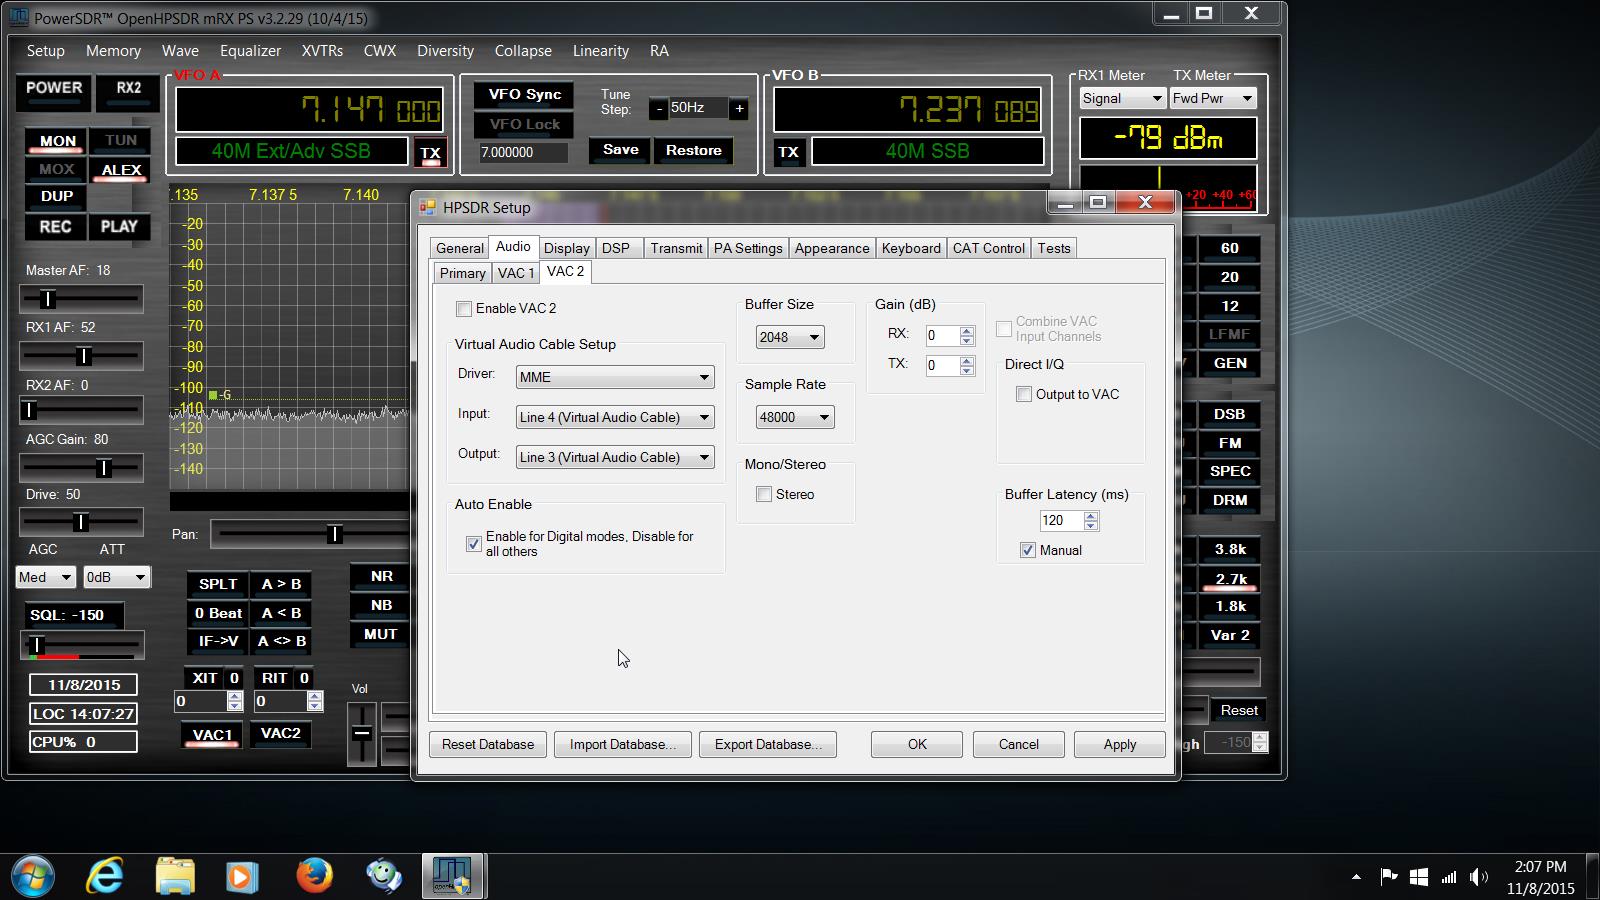Click the RX1 AF slider
1600x900 pixels.
point(82,355)
